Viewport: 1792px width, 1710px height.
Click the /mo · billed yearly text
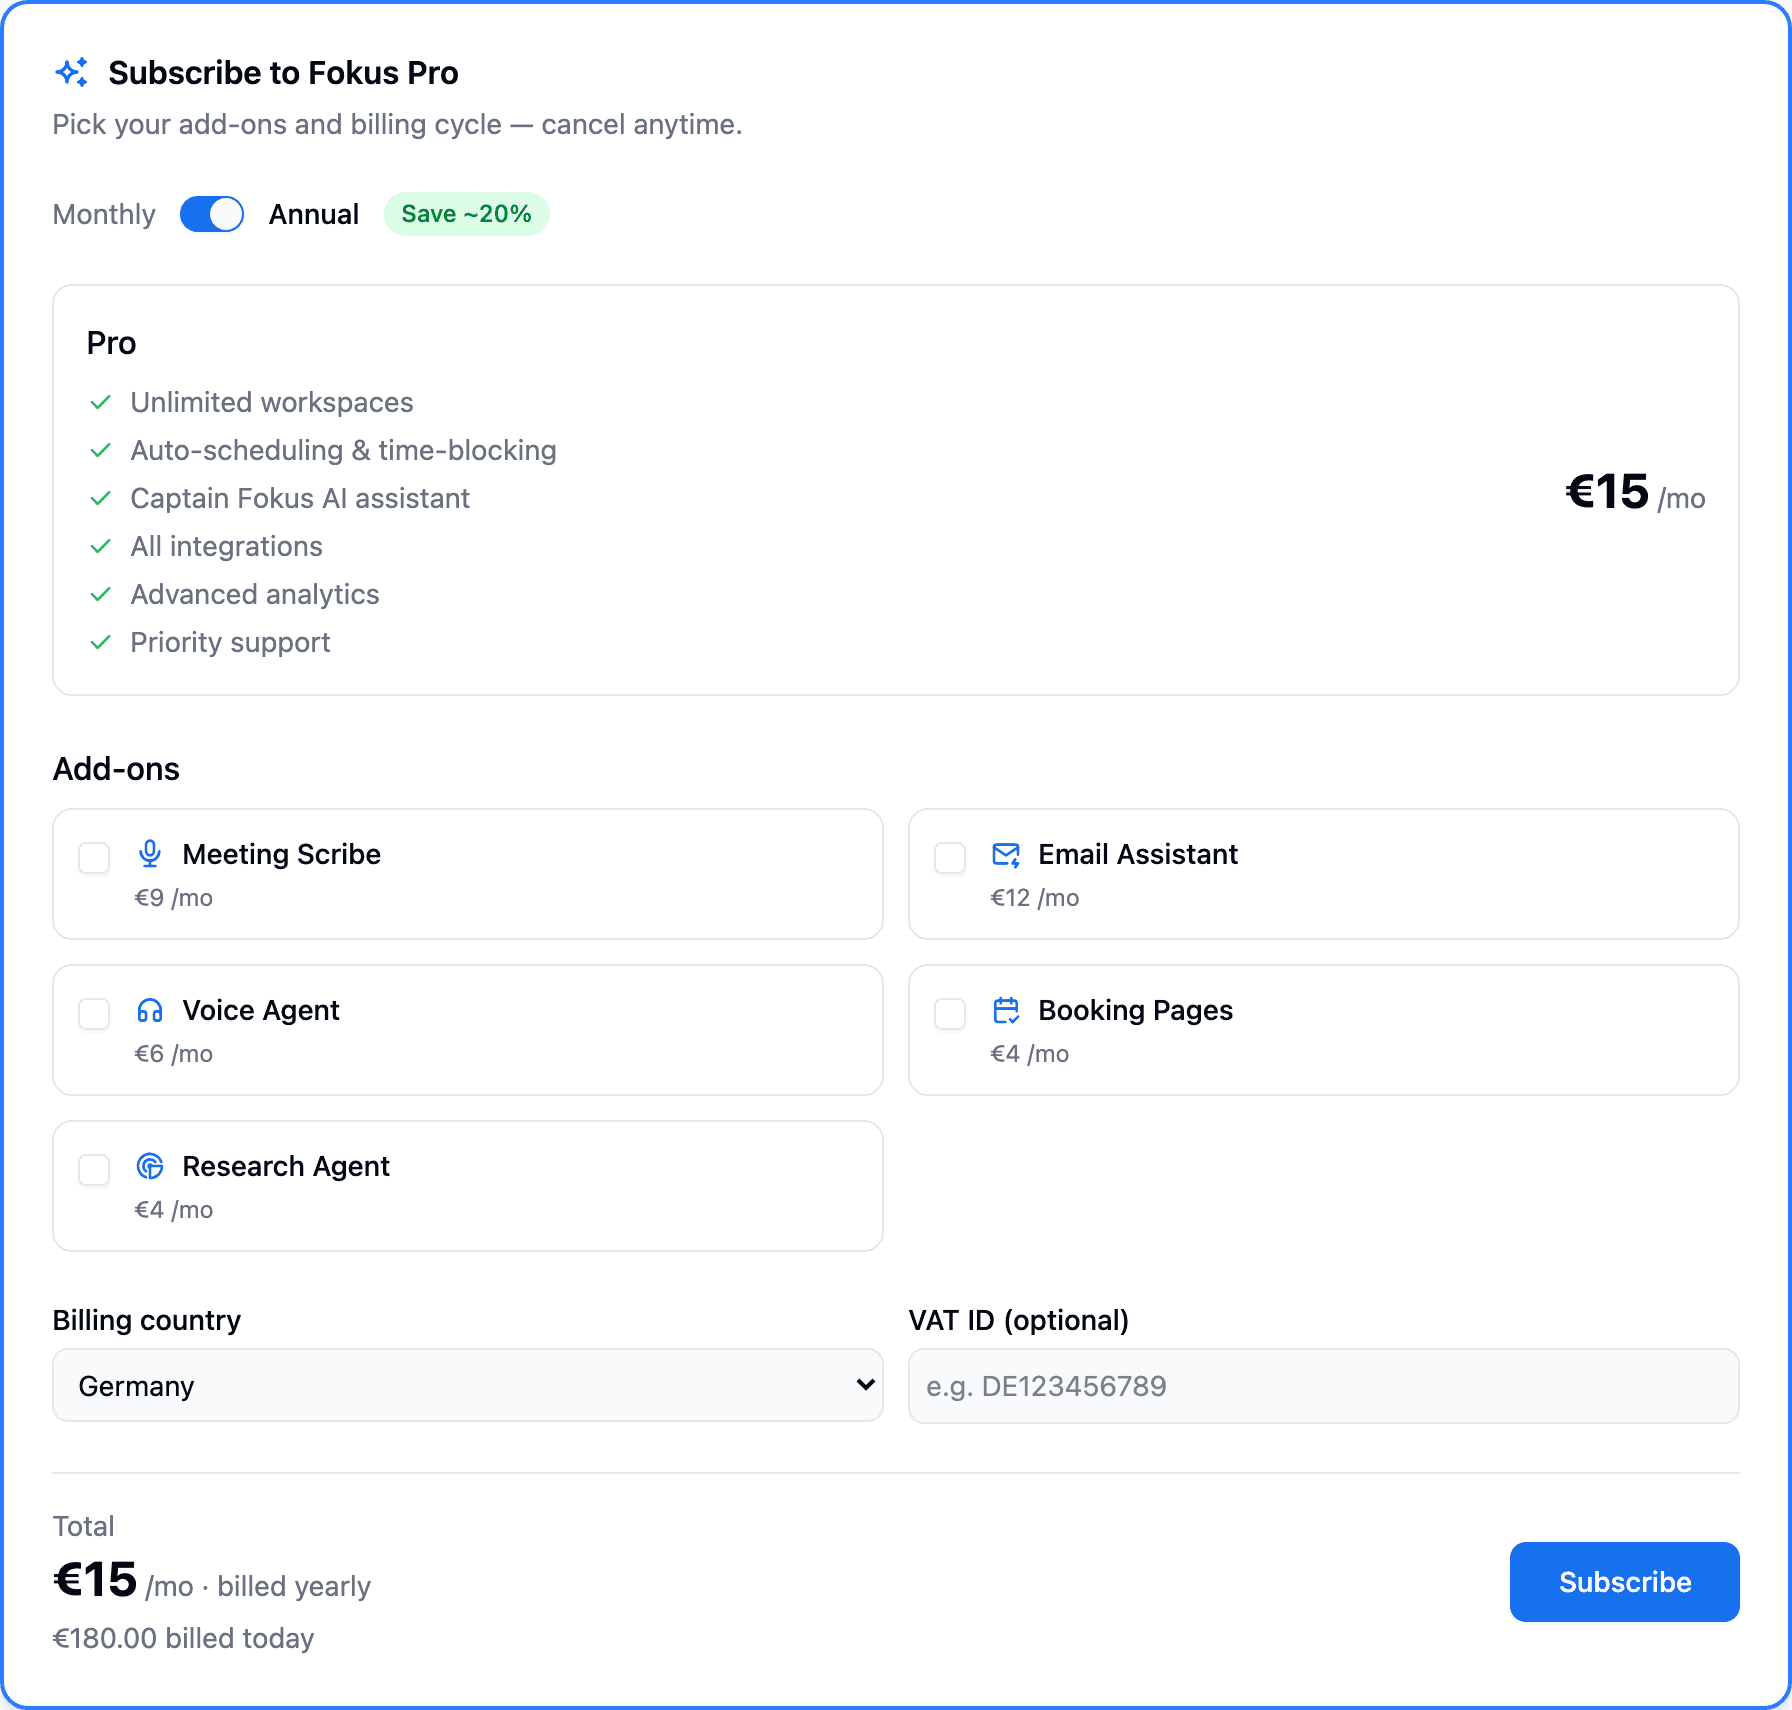click(258, 1586)
